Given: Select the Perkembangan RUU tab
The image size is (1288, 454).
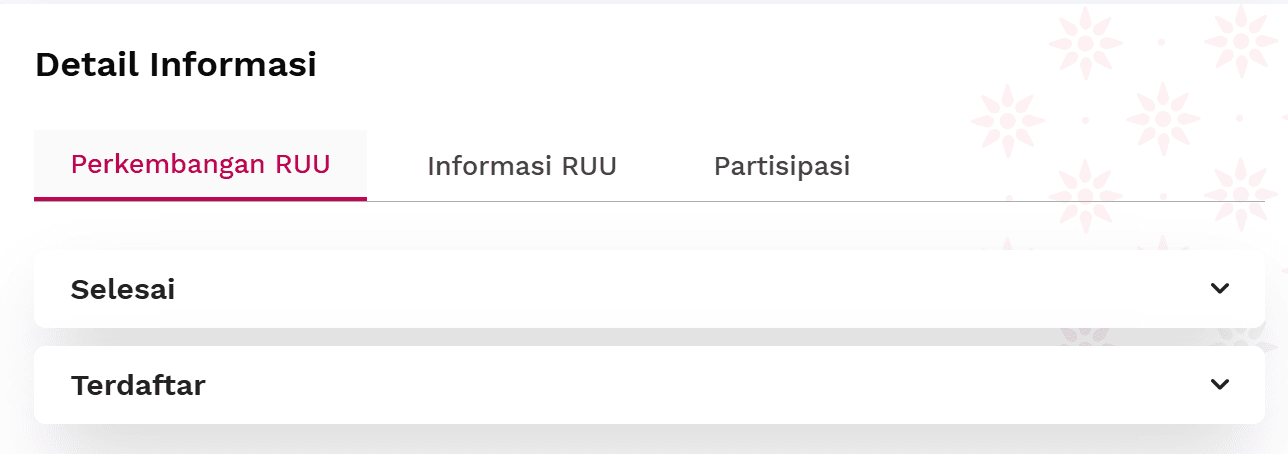Looking at the screenshot, I should [200, 165].
